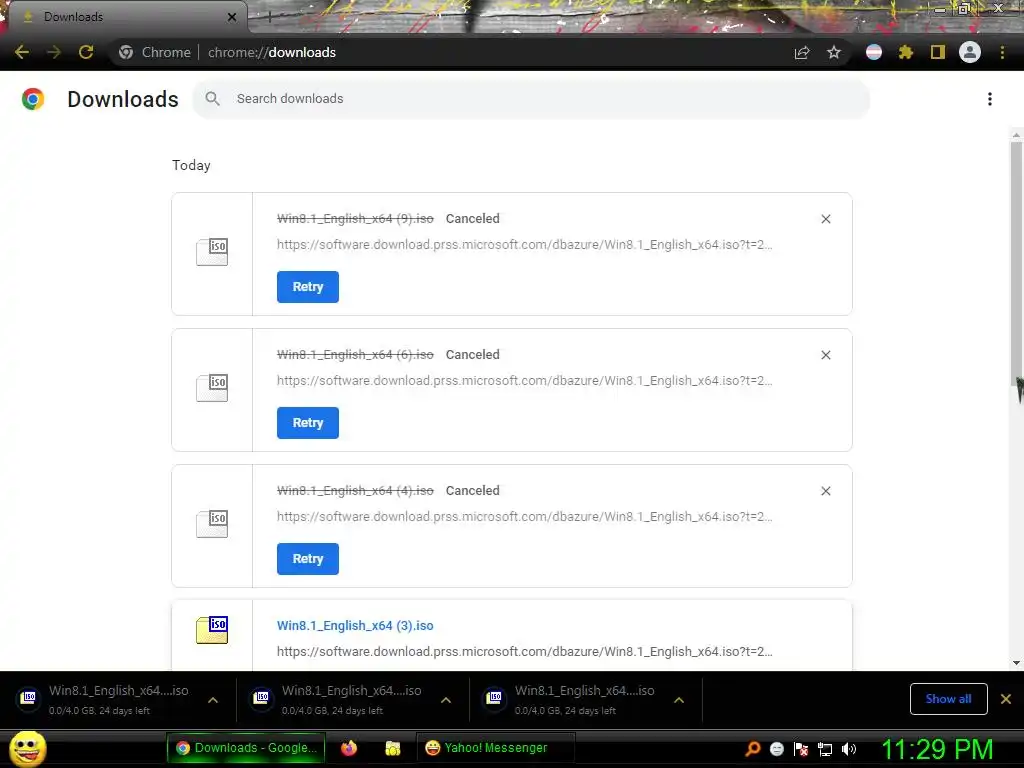Viewport: 1024px width, 768px height.
Task: Retry Win8.1_English_x64 (9).iso download
Action: pos(308,287)
